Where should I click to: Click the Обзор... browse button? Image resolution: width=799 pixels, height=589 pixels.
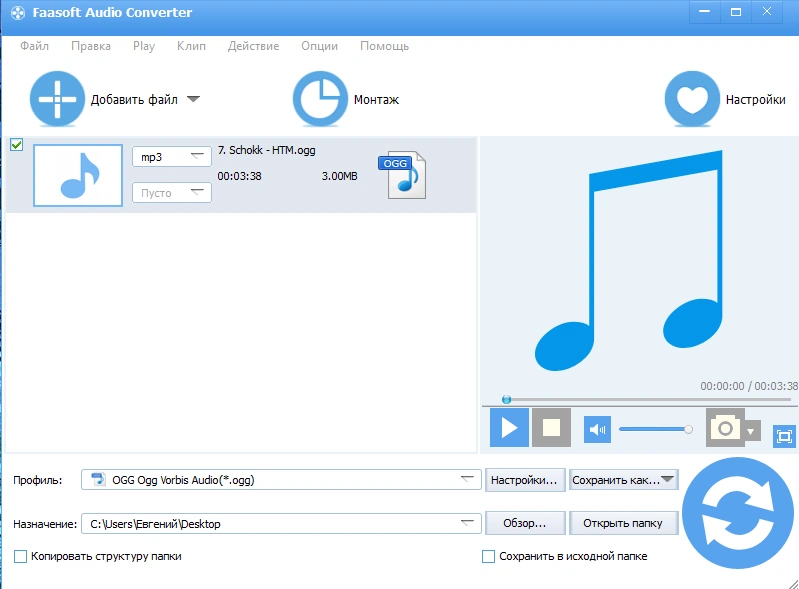[x=525, y=523]
